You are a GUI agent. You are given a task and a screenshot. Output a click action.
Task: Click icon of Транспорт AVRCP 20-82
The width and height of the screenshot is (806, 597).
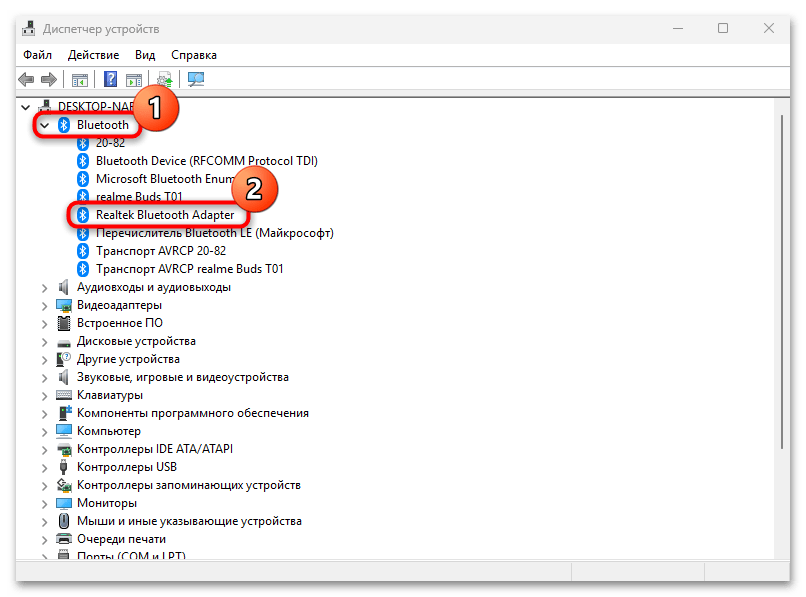[x=83, y=251]
